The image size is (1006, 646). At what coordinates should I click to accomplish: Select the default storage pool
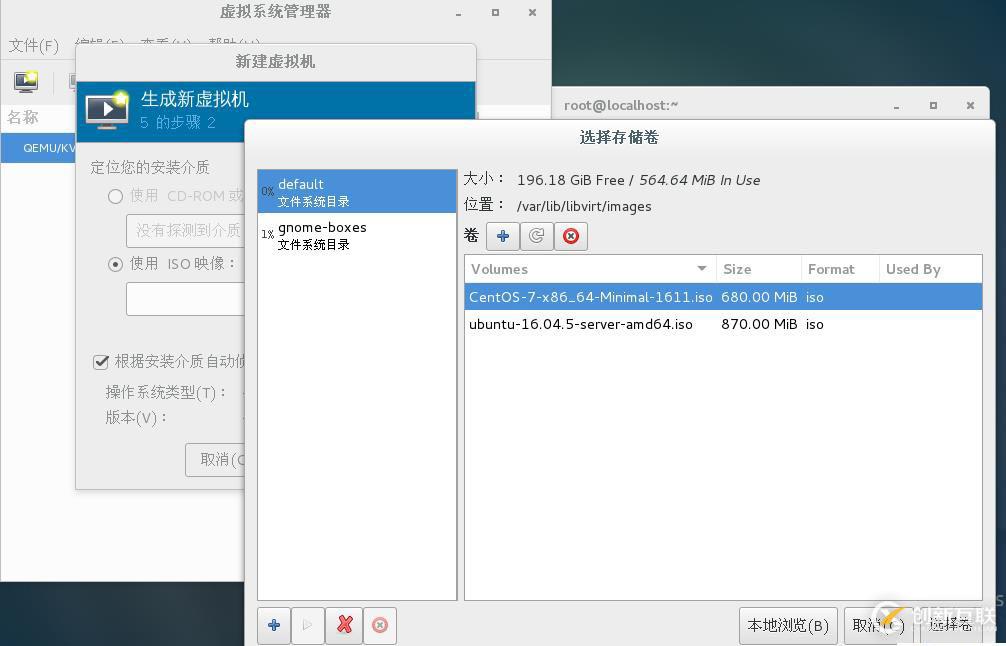coord(357,191)
